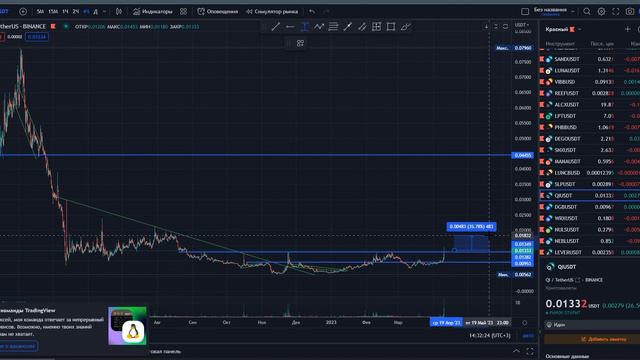Screen dimensions: 640x360
Task: Select the 5-minute timeframe
Action: pyautogui.click(x=40, y=11)
